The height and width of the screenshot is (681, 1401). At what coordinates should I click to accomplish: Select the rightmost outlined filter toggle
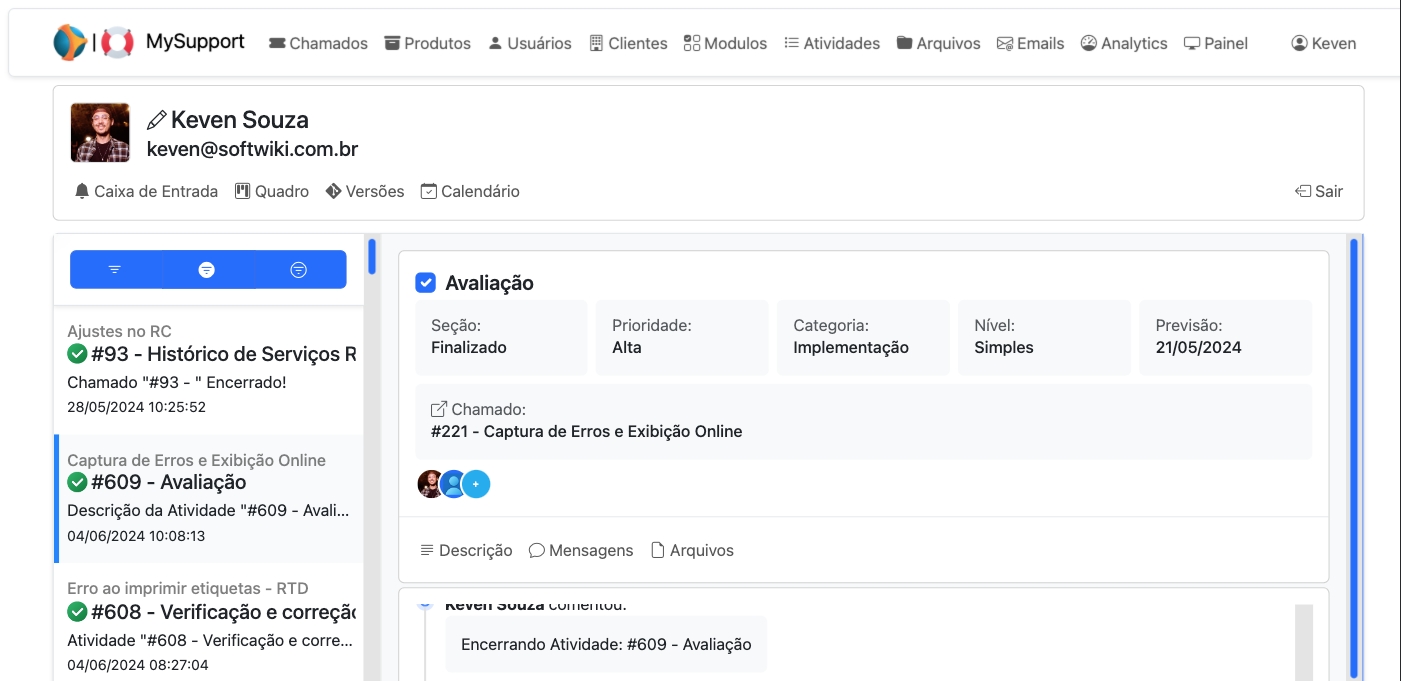298,270
